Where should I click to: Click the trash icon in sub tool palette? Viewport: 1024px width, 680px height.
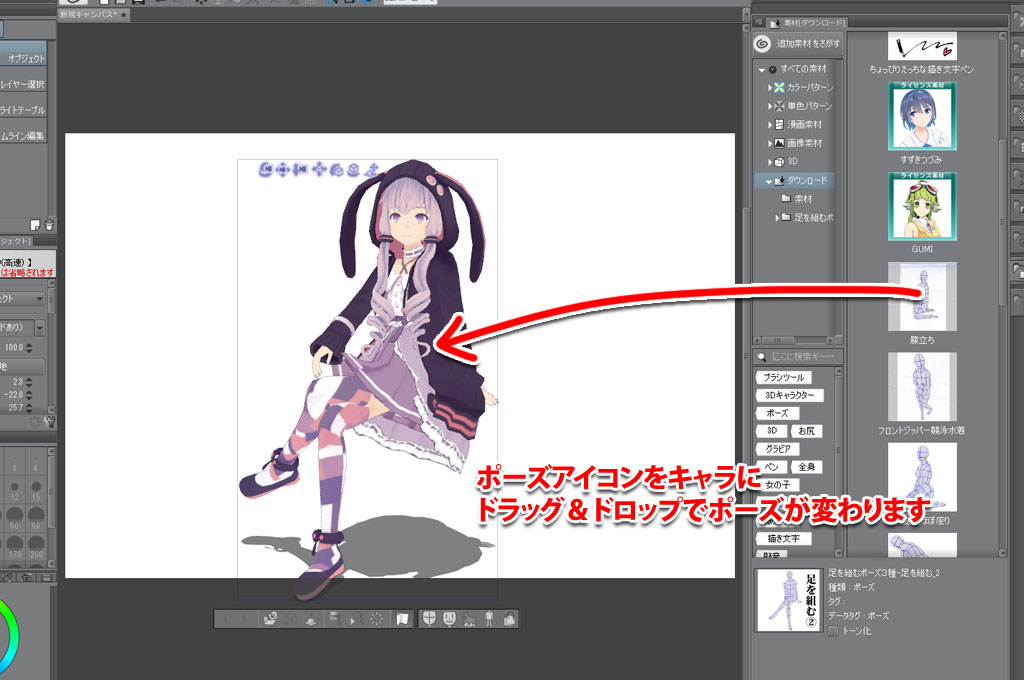click(x=49, y=224)
